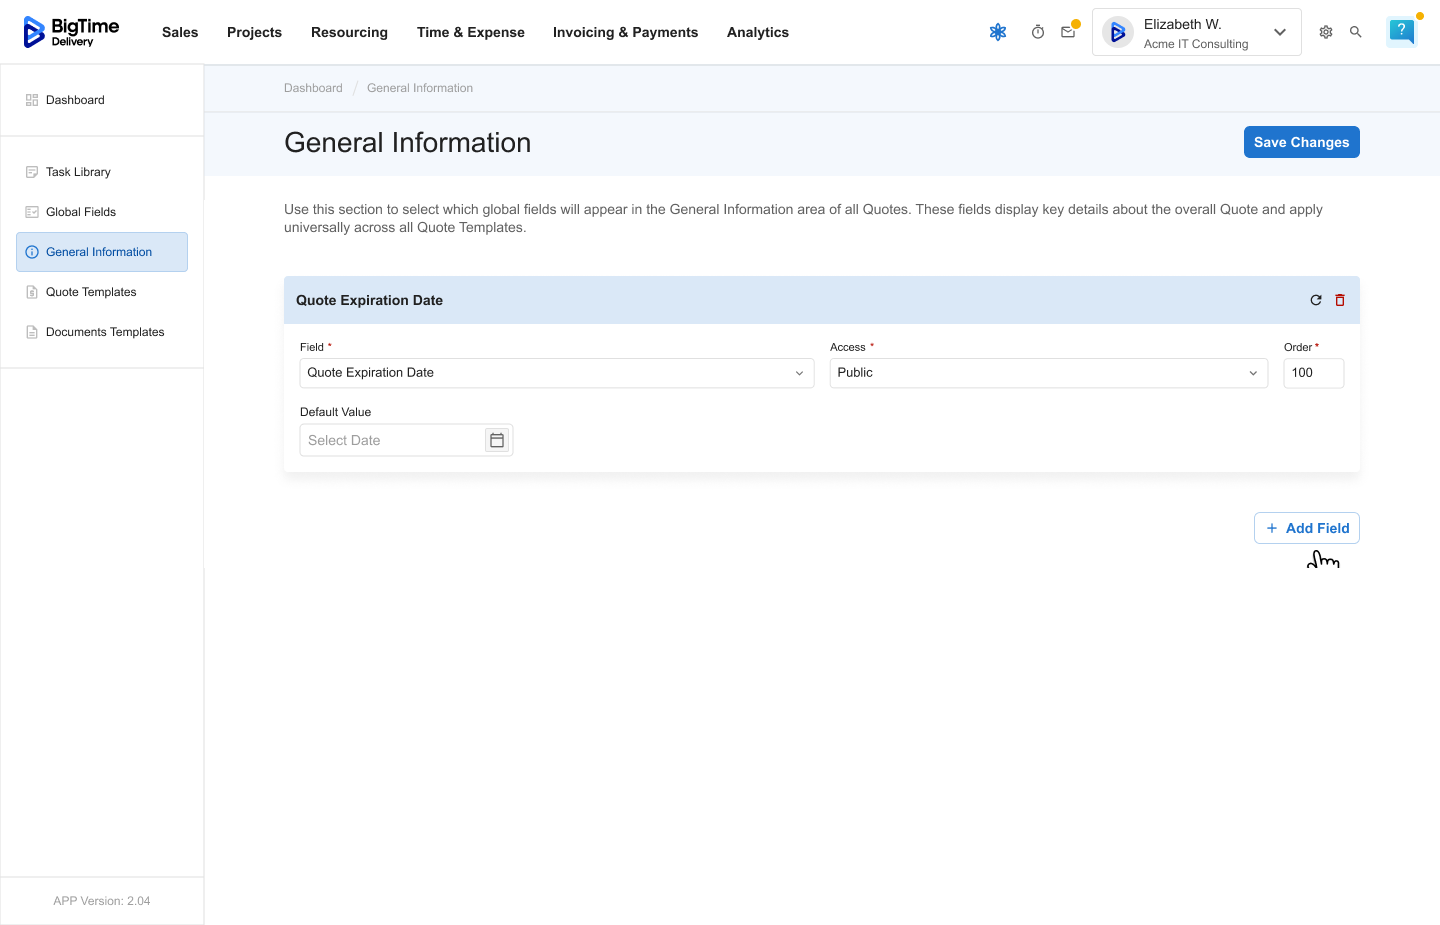Click the search magnifier icon

click(x=1356, y=32)
